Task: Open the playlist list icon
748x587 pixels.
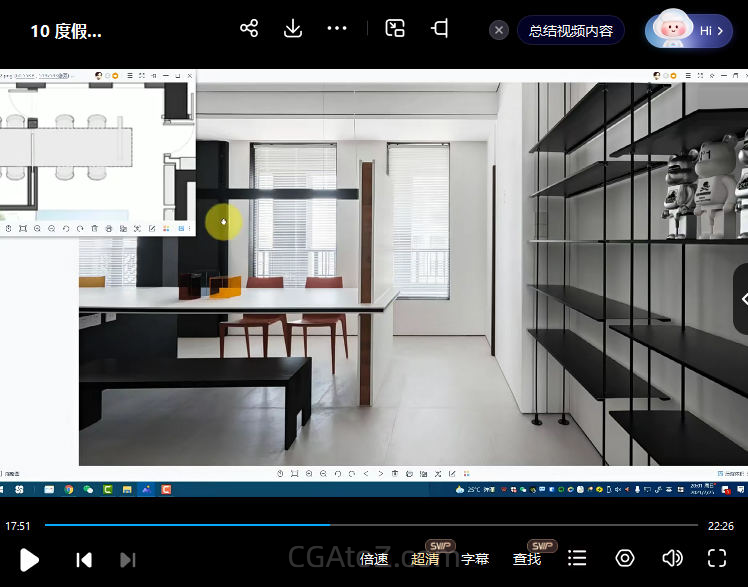Action: [577, 558]
